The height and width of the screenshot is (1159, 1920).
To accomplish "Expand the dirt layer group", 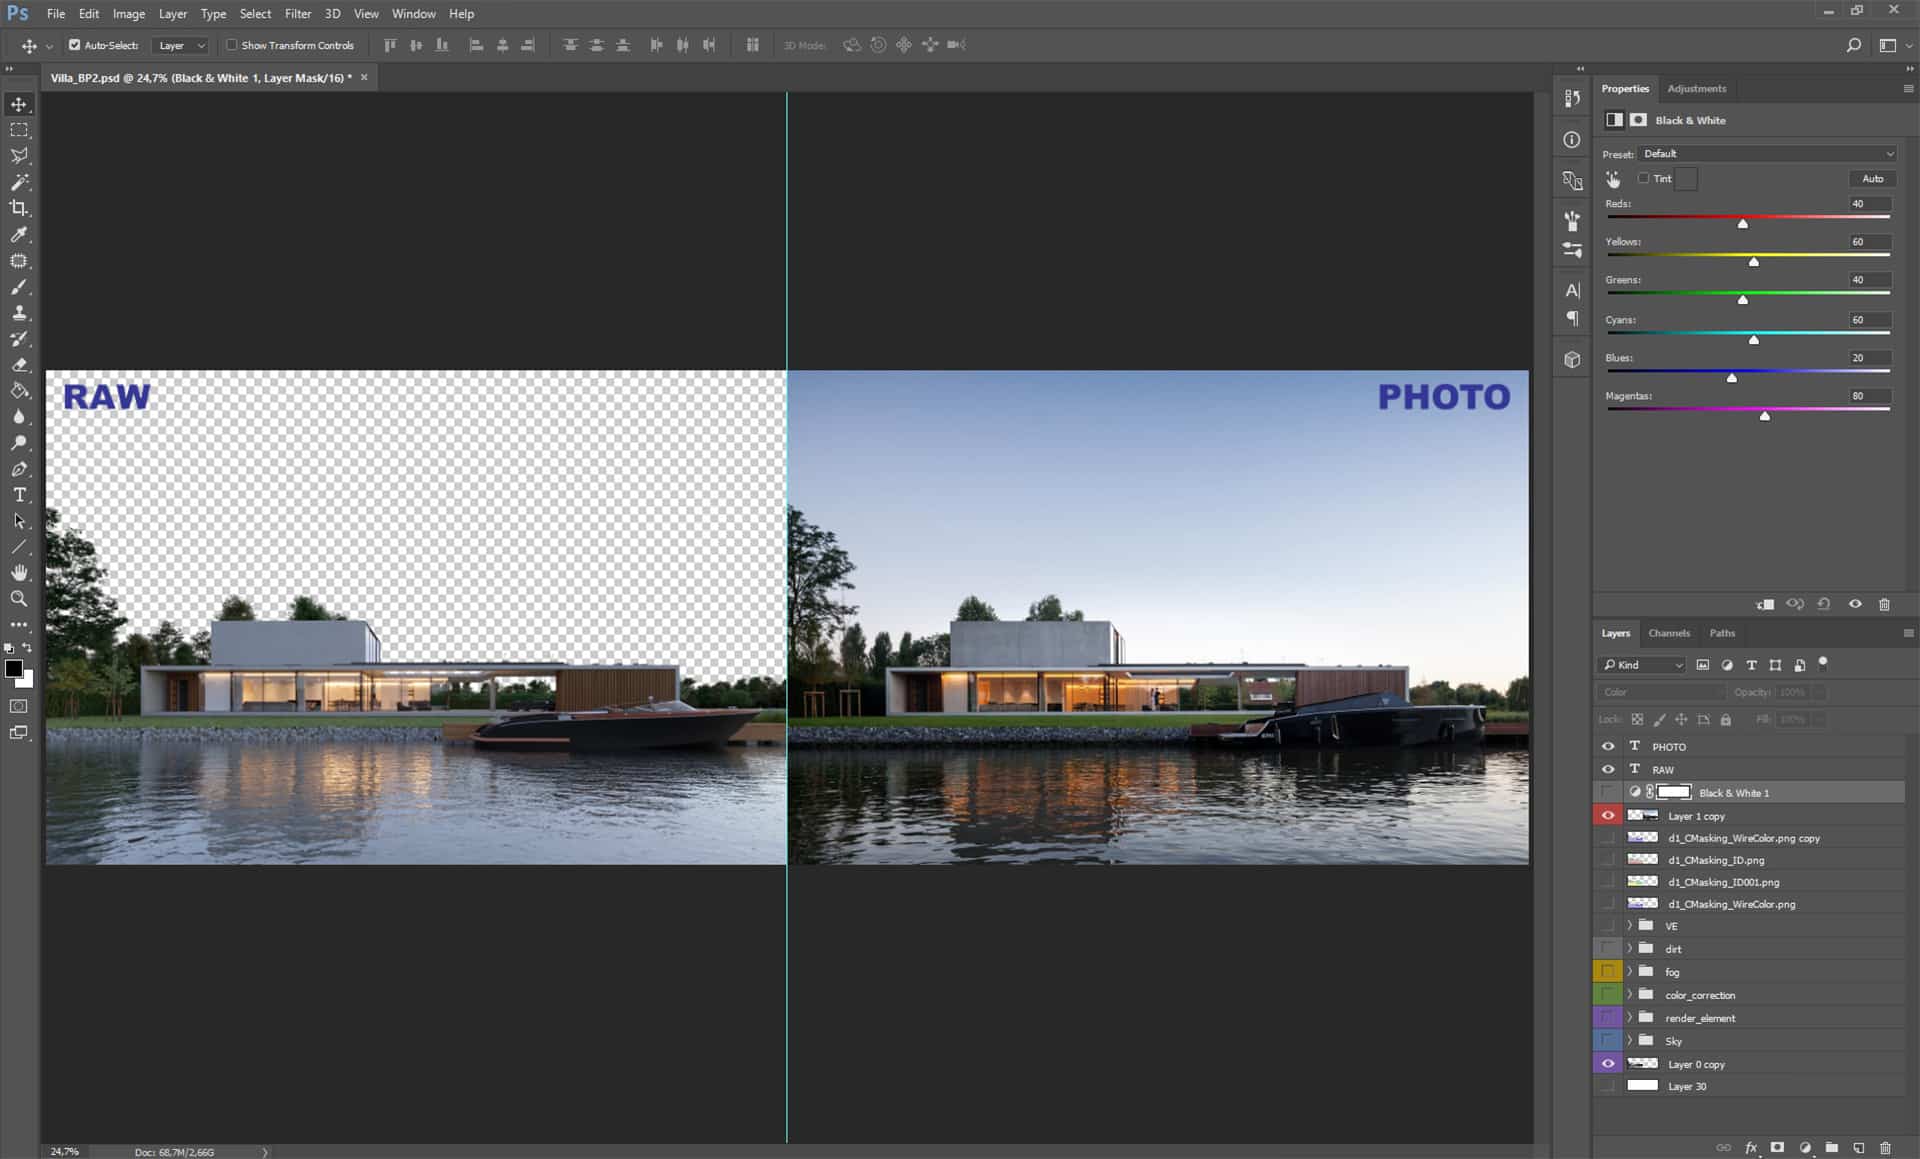I will [1630, 948].
